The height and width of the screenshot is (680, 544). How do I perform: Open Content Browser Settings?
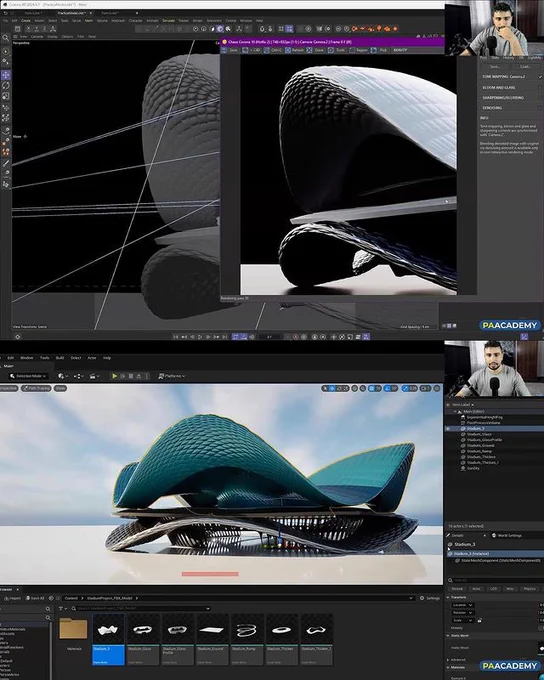point(429,598)
